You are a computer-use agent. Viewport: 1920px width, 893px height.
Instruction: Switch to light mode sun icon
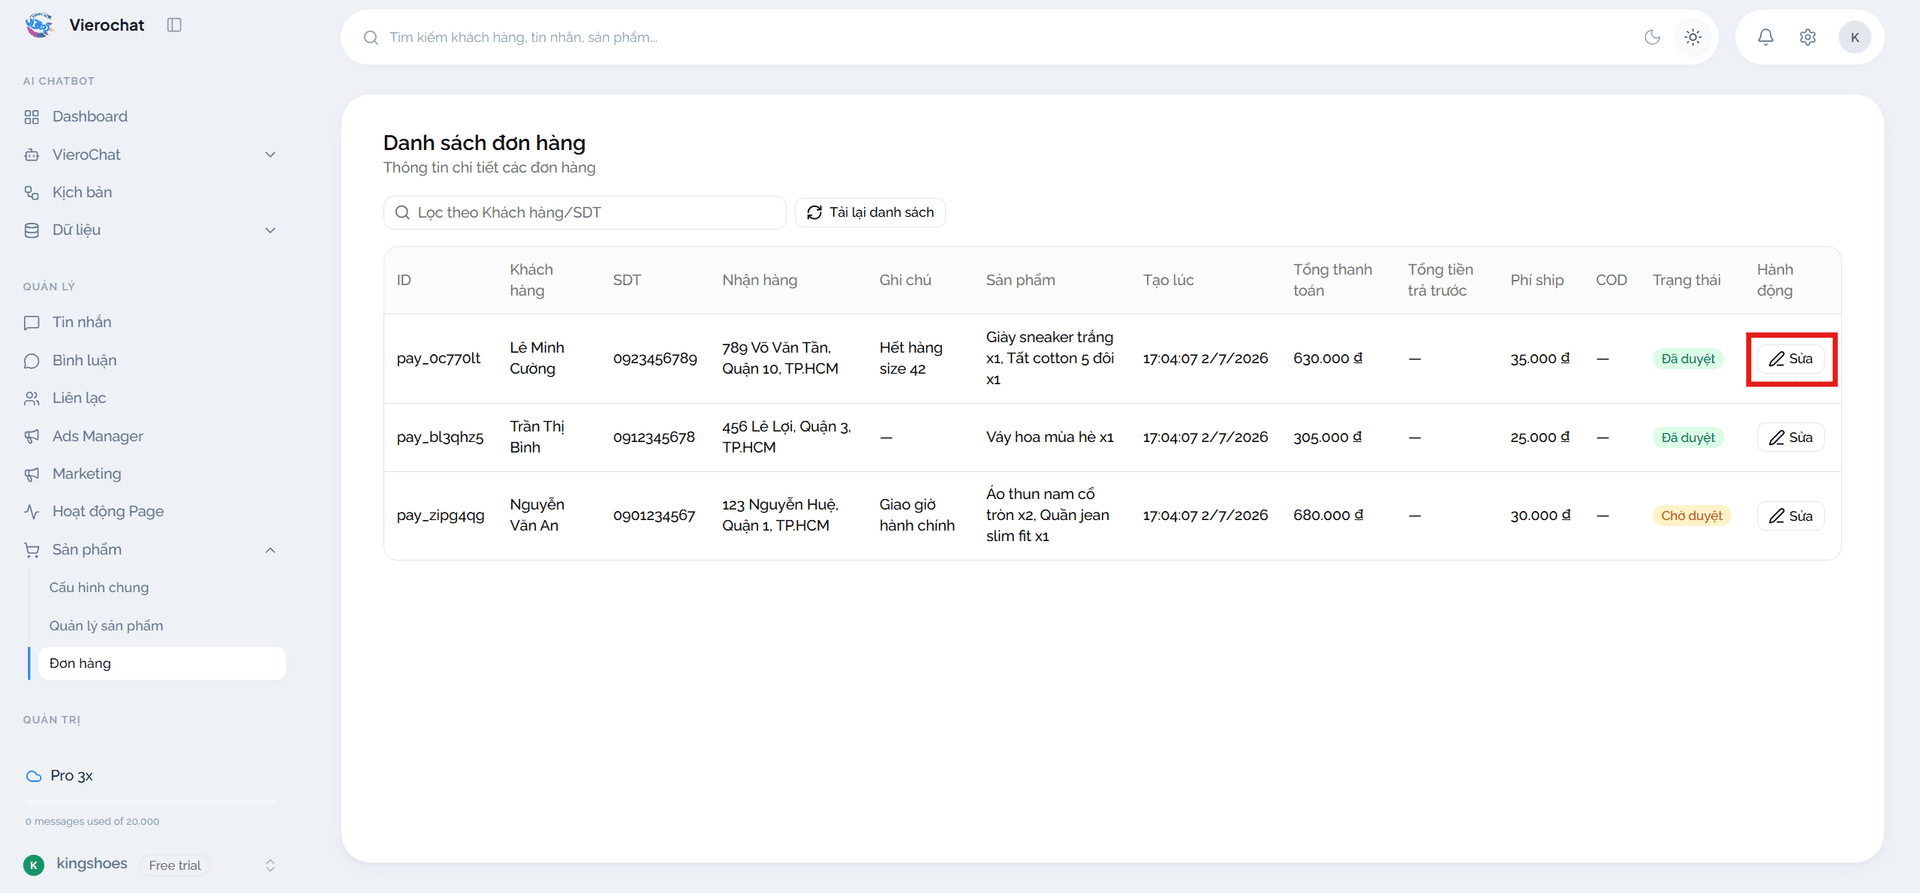[x=1693, y=37]
